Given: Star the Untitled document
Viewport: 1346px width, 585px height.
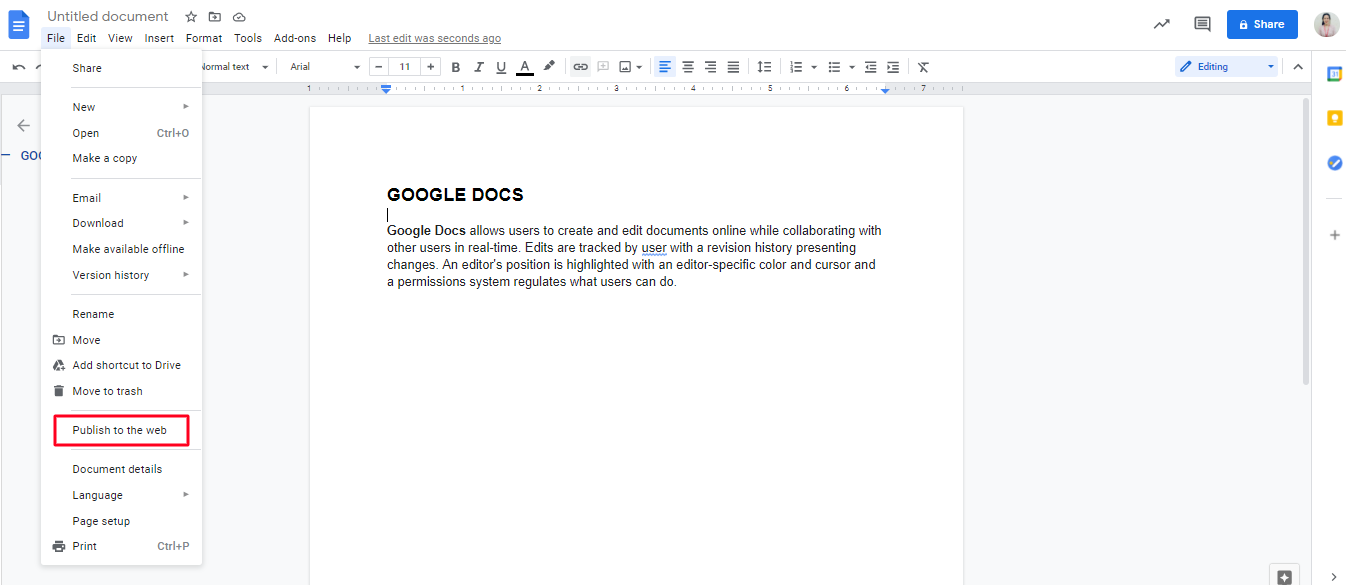Looking at the screenshot, I should coord(191,17).
